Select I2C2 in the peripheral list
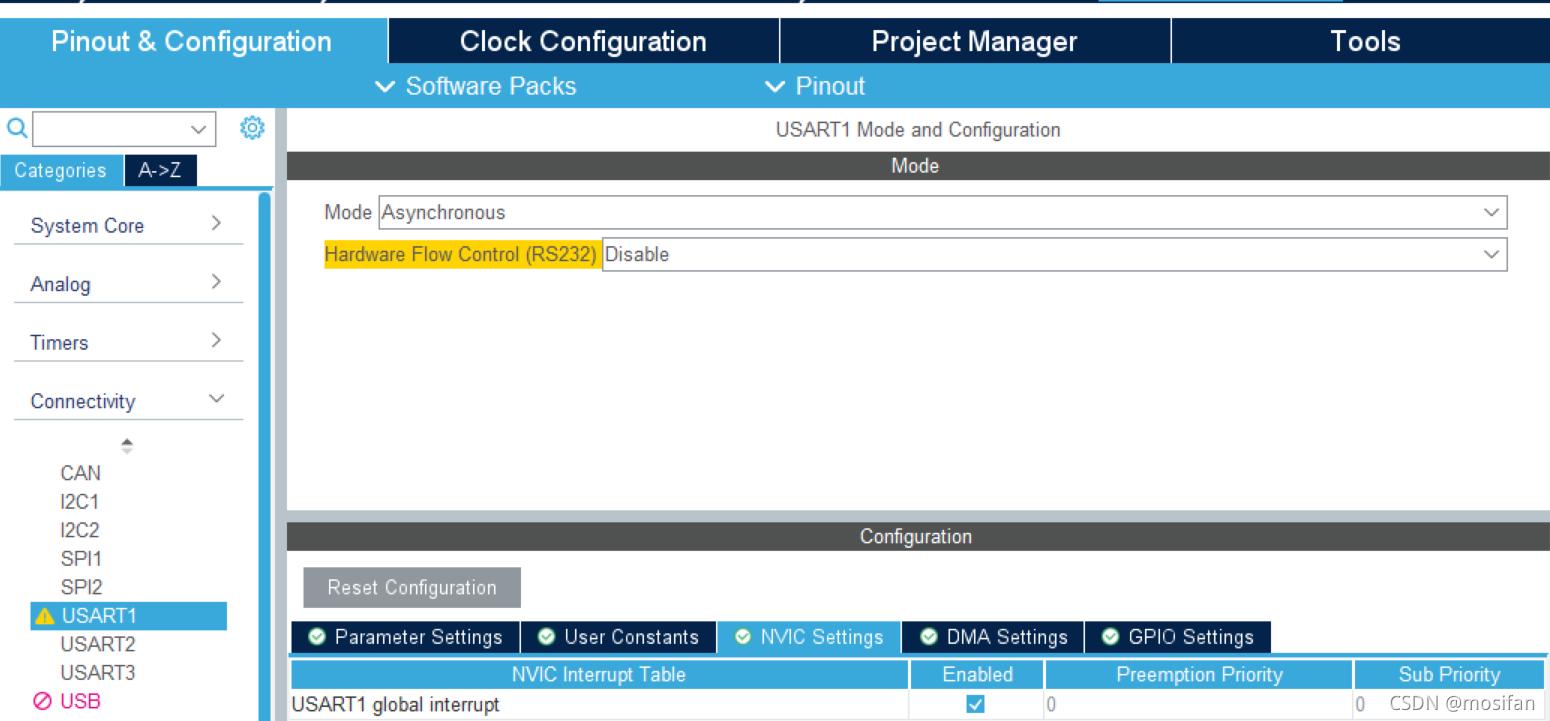Viewport: 1550px width, 721px height. 80,530
